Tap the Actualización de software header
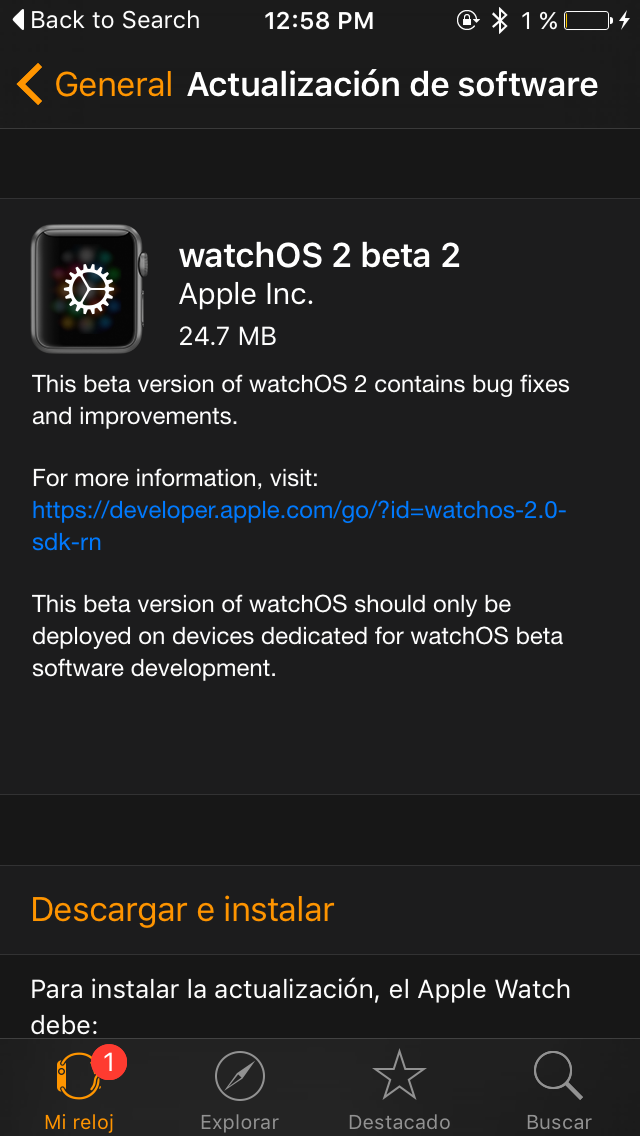Screen dimensions: 640x1136 point(392,84)
